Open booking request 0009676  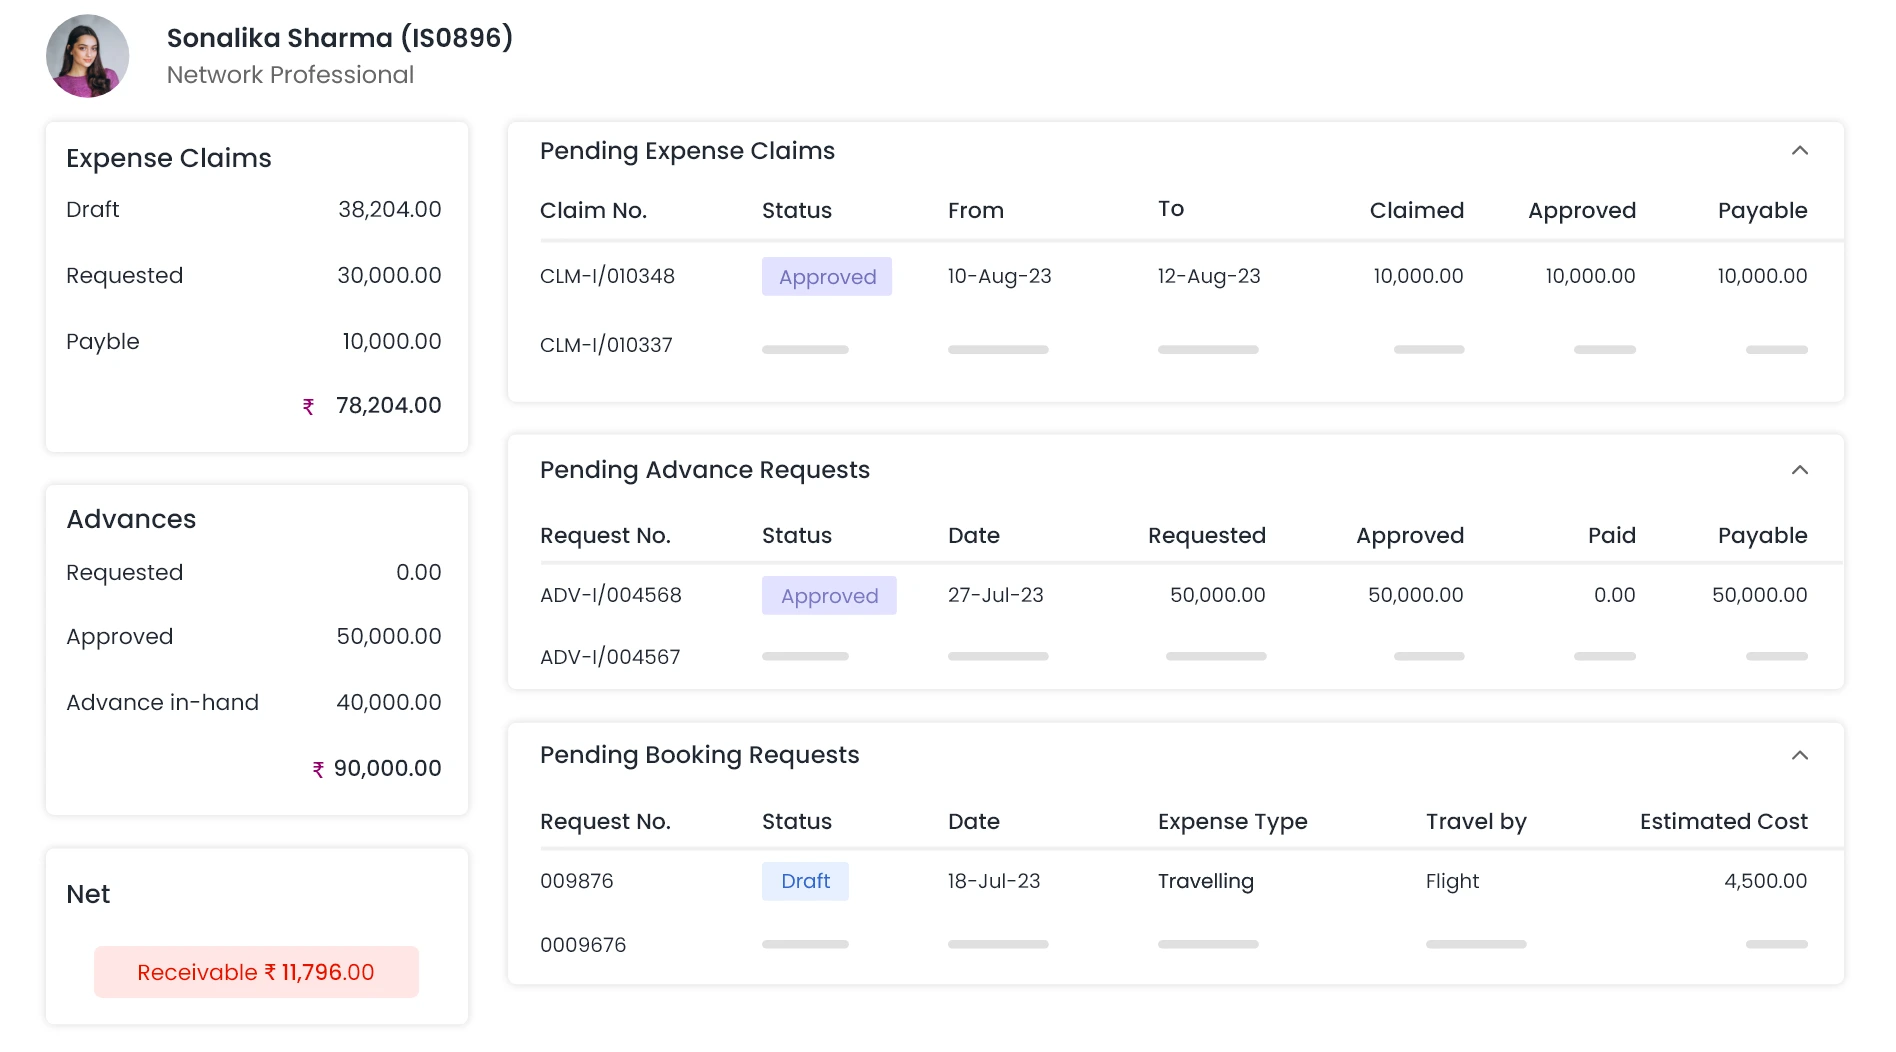pyautogui.click(x=583, y=945)
